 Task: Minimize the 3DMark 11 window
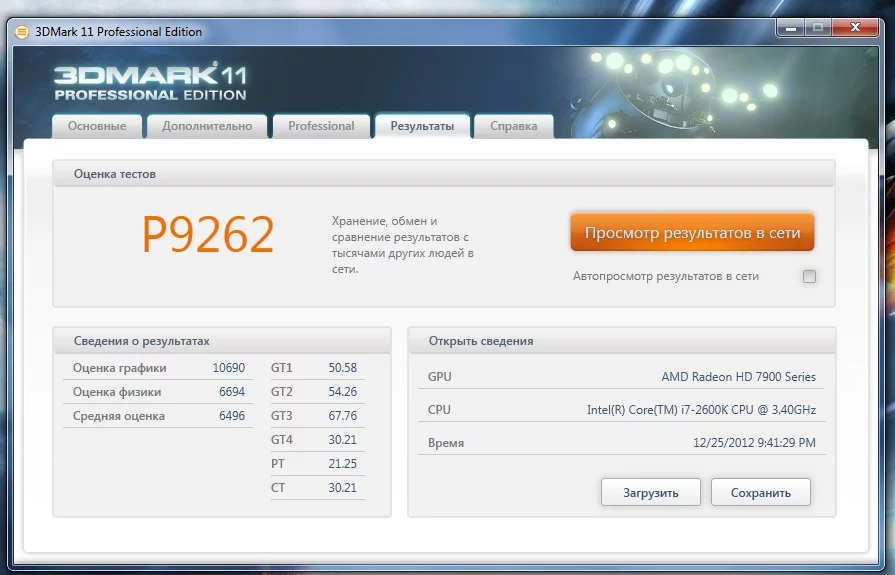(x=791, y=28)
